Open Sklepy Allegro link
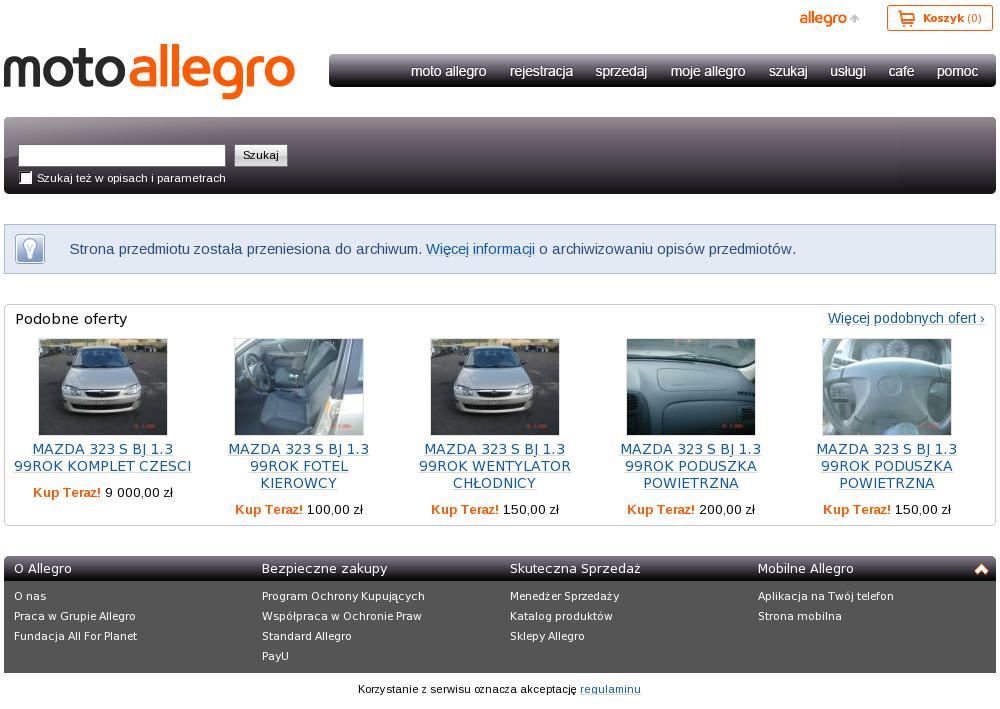 [x=547, y=636]
